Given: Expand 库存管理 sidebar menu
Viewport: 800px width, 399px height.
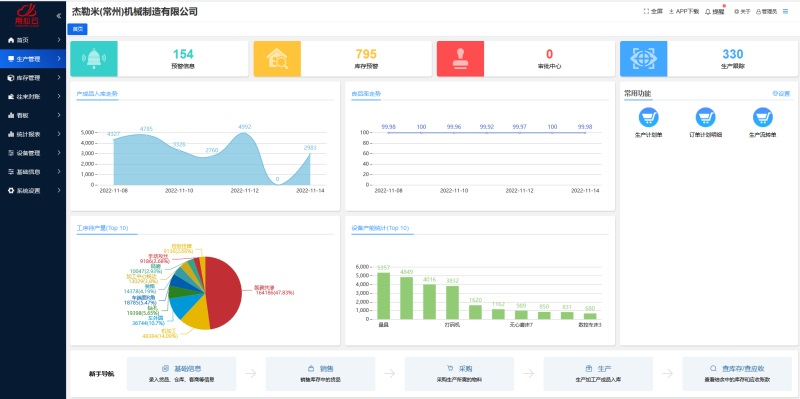Looking at the screenshot, I should (x=33, y=78).
